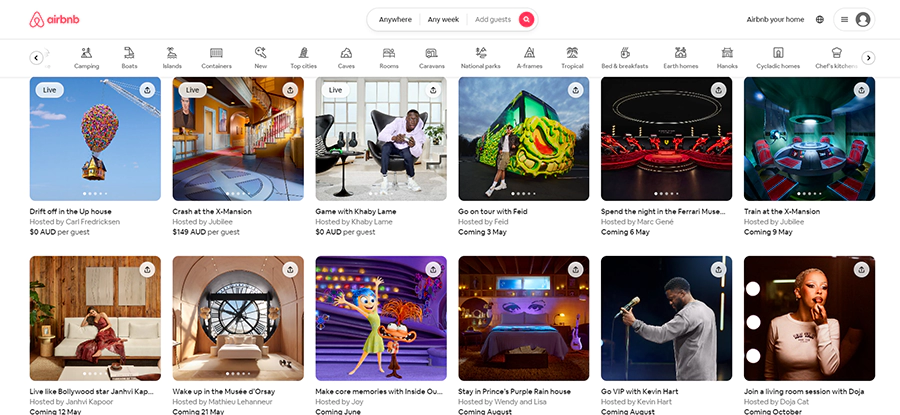Image resolution: width=900 pixels, height=415 pixels.
Task: Click Airbnb your home link
Action: tap(775, 20)
